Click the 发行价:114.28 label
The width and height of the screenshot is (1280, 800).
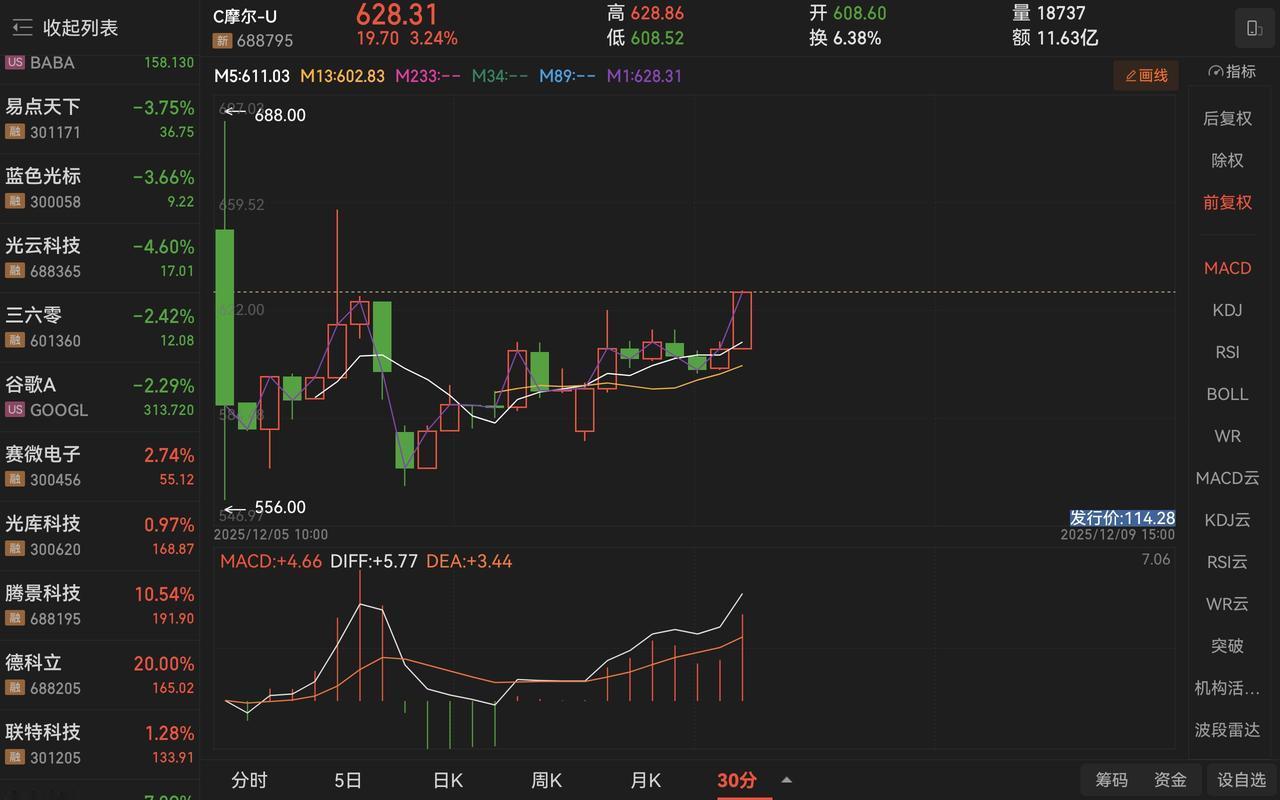pos(1122,518)
